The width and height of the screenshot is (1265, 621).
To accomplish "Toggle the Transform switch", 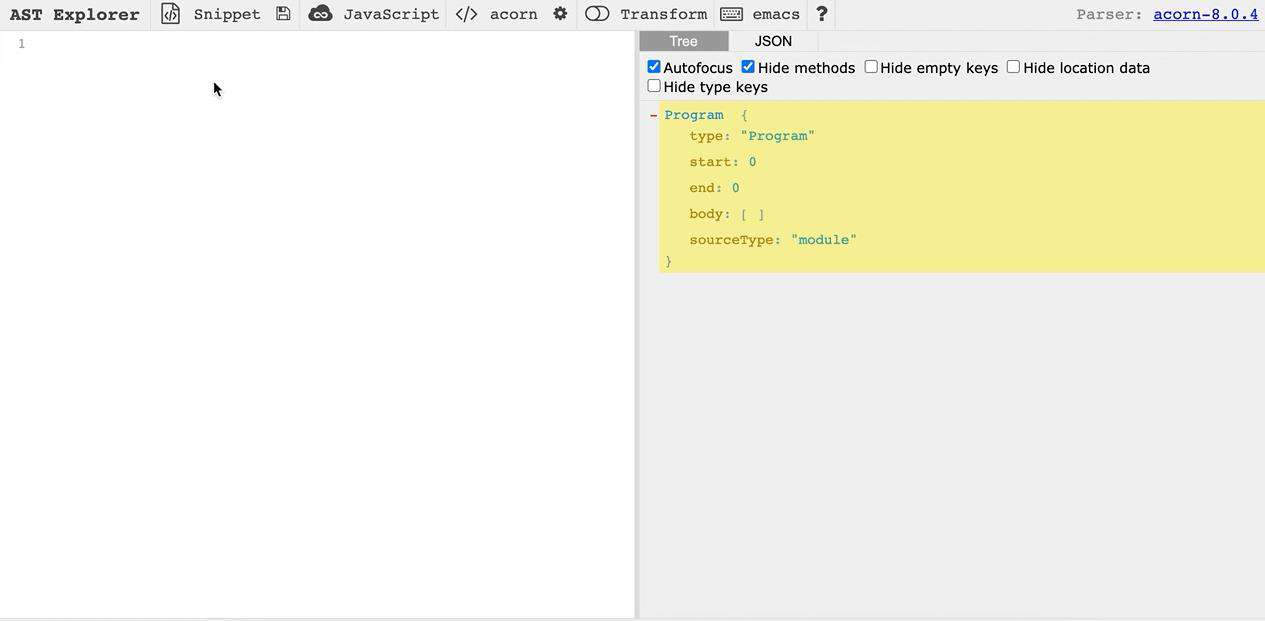I will pyautogui.click(x=597, y=14).
